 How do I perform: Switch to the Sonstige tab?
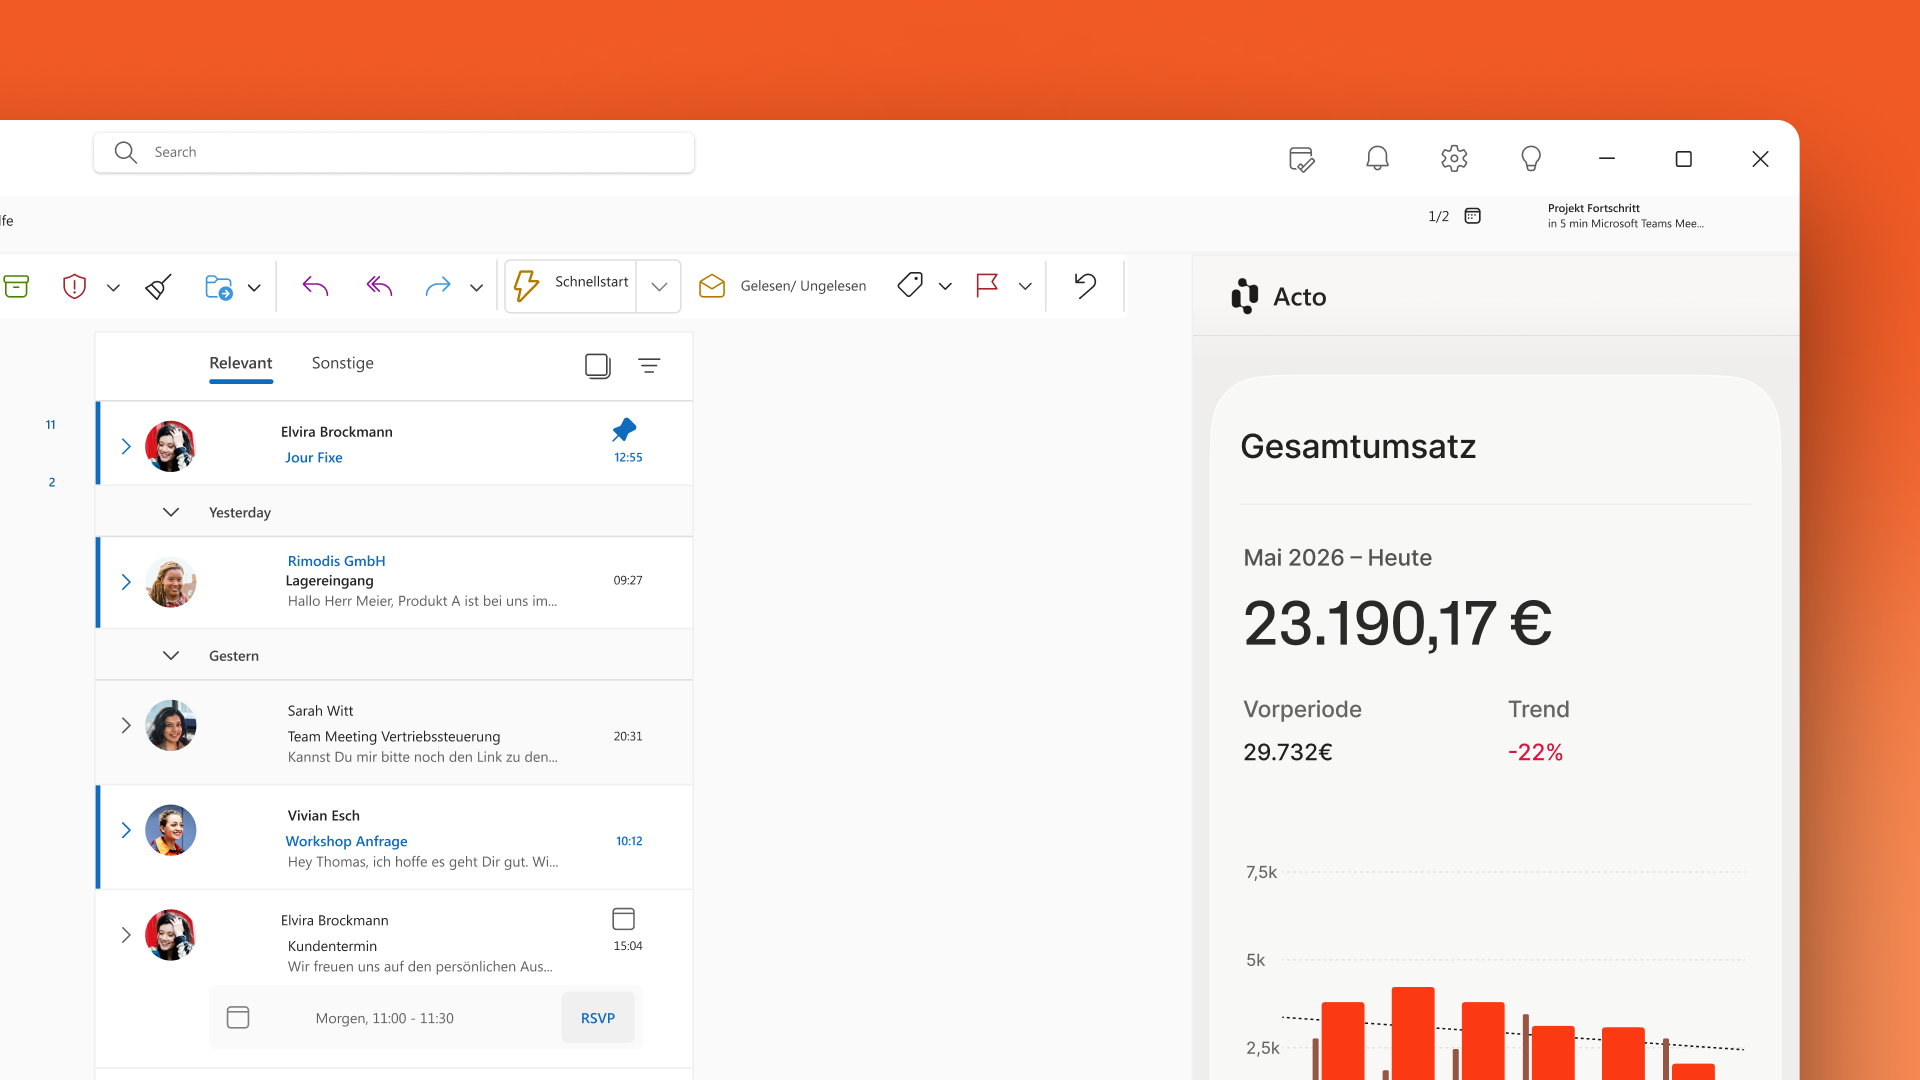click(x=343, y=363)
